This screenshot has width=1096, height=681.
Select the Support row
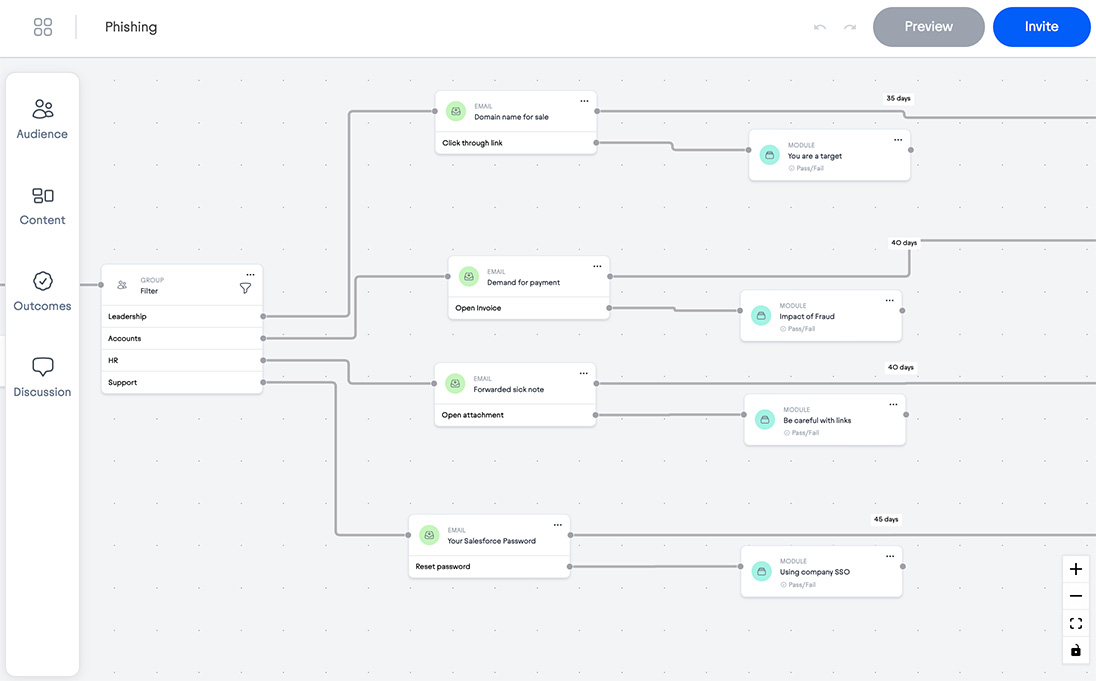[182, 382]
